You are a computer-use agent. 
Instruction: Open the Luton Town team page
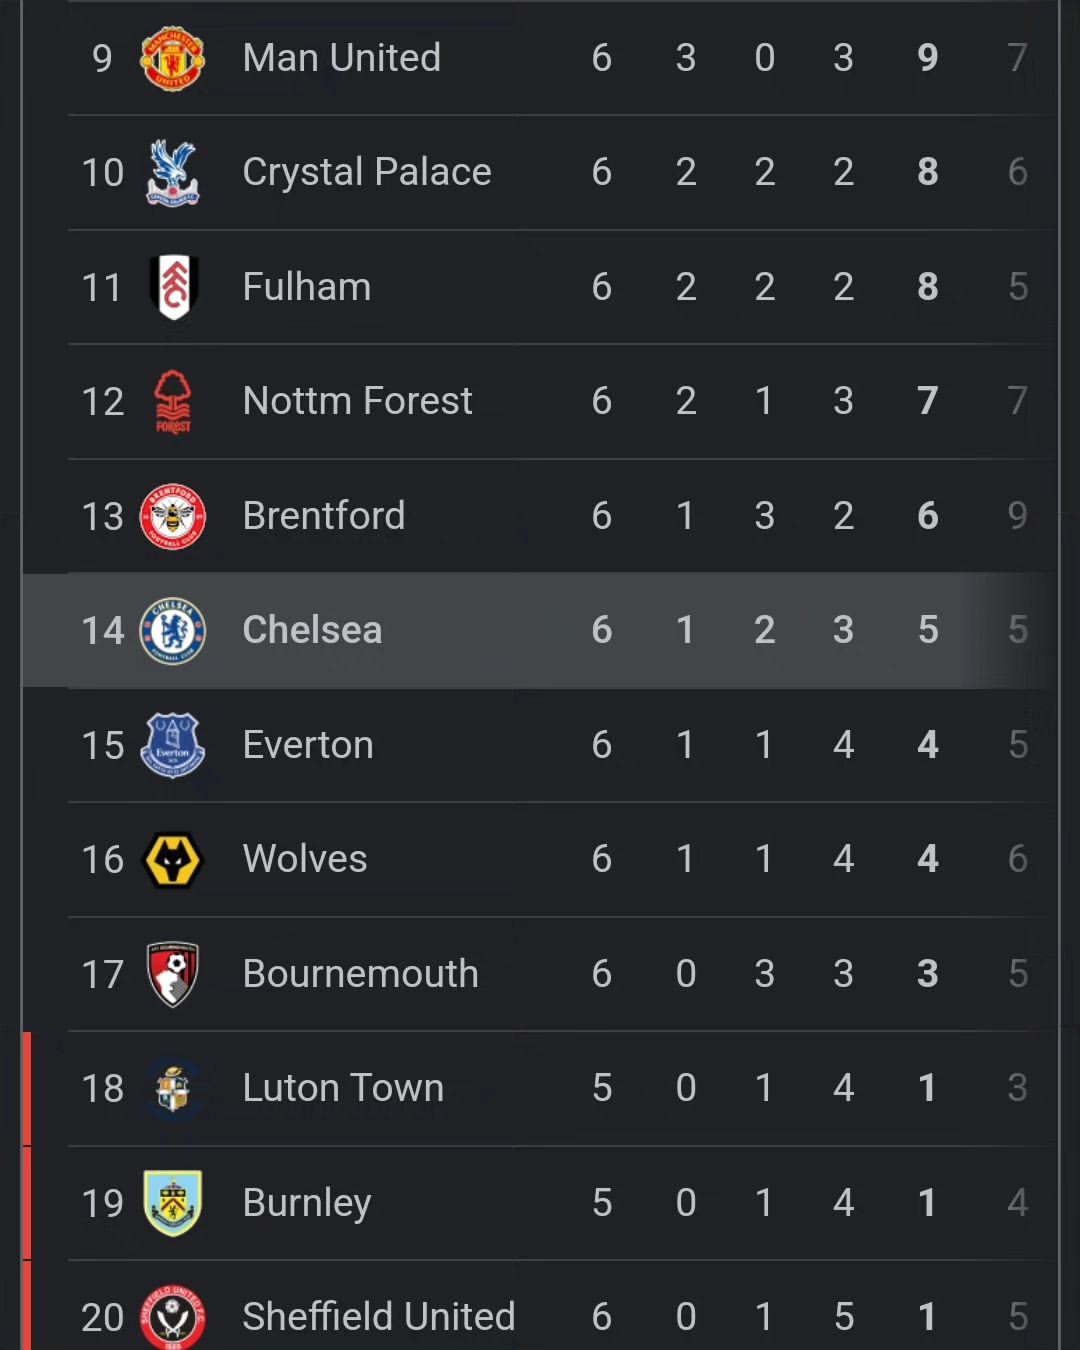click(343, 1088)
